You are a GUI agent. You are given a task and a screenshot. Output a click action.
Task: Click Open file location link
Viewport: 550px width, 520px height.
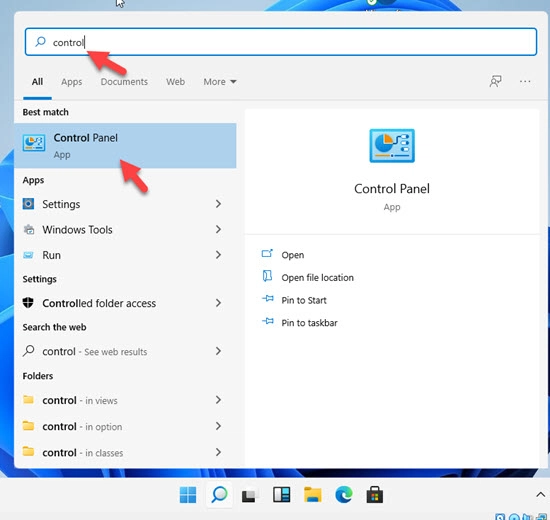(x=317, y=278)
